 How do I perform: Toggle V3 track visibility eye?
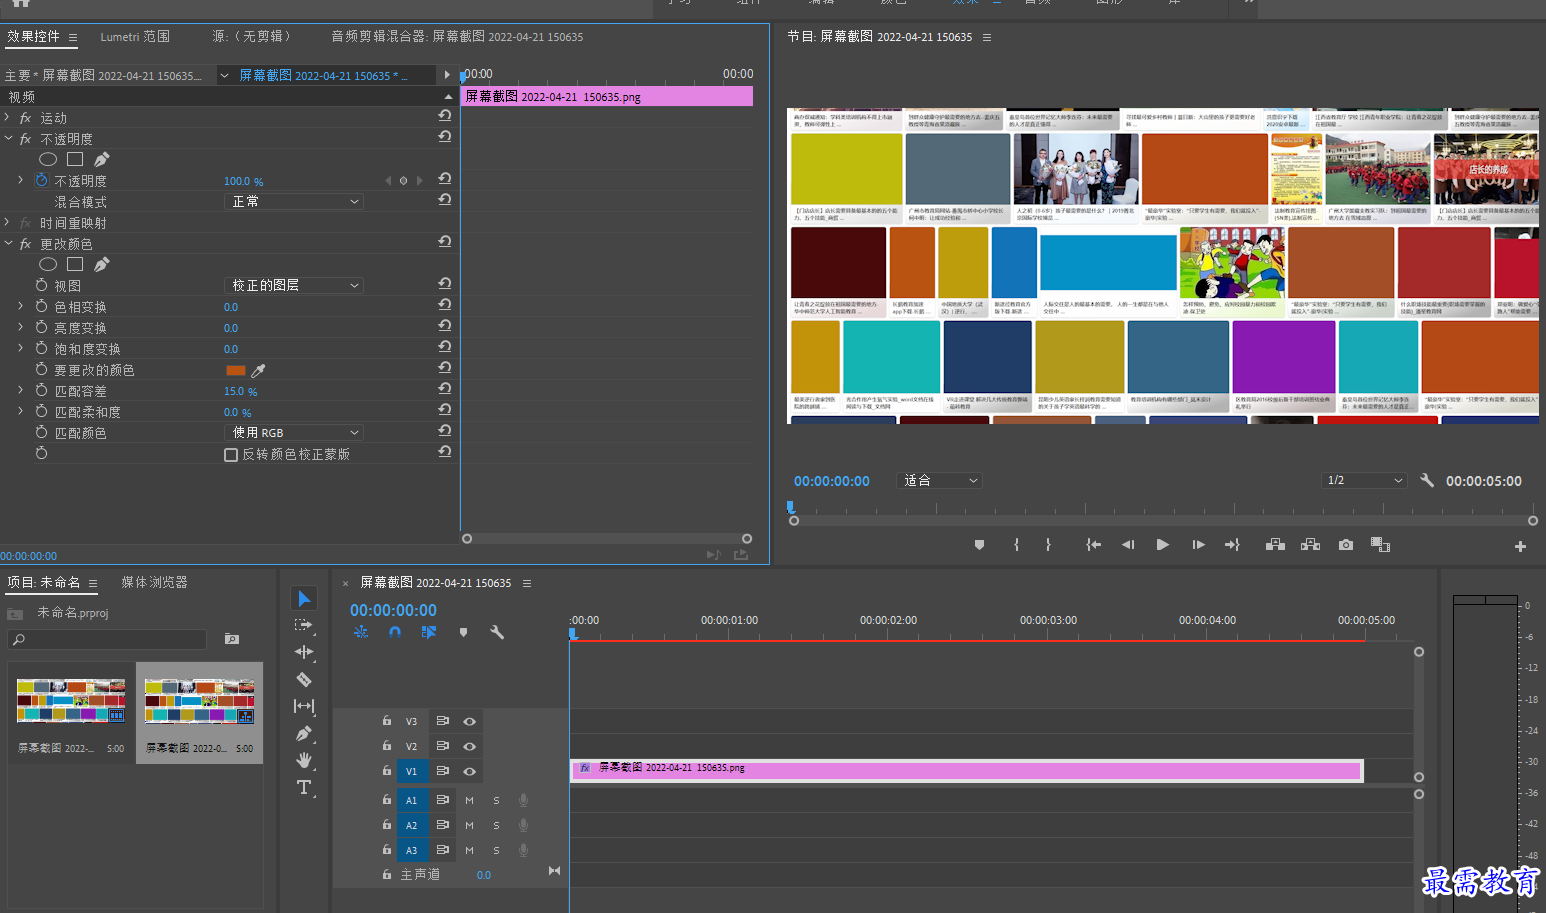tap(469, 721)
